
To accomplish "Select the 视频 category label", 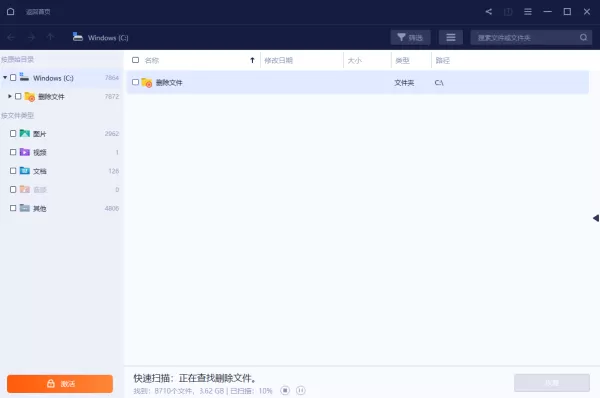I will click(39, 152).
